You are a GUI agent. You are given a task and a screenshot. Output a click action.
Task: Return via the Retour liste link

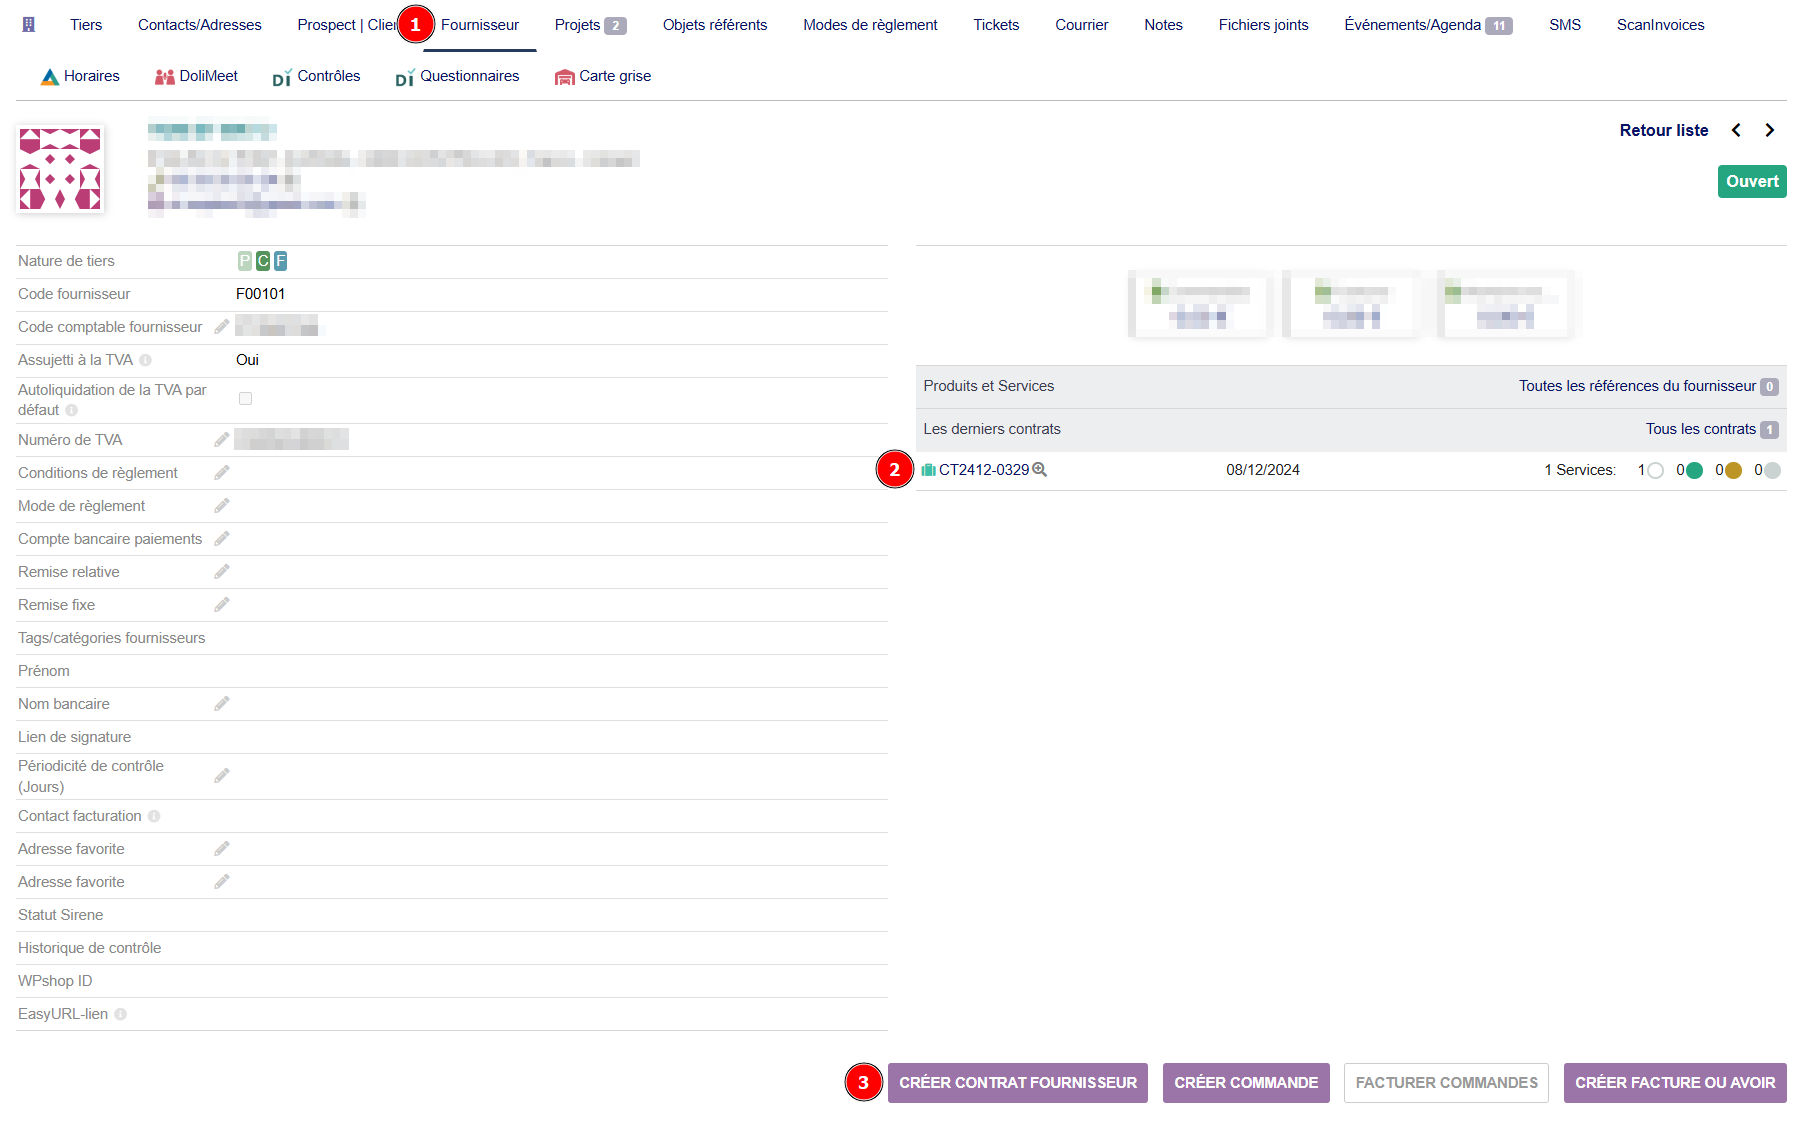tap(1664, 130)
